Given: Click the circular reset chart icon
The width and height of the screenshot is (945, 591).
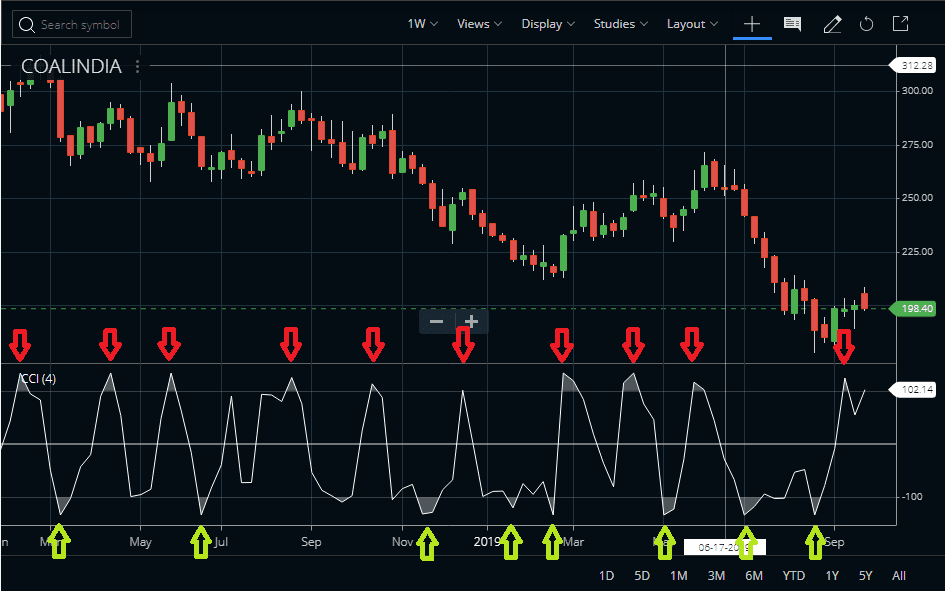Looking at the screenshot, I should [866, 24].
